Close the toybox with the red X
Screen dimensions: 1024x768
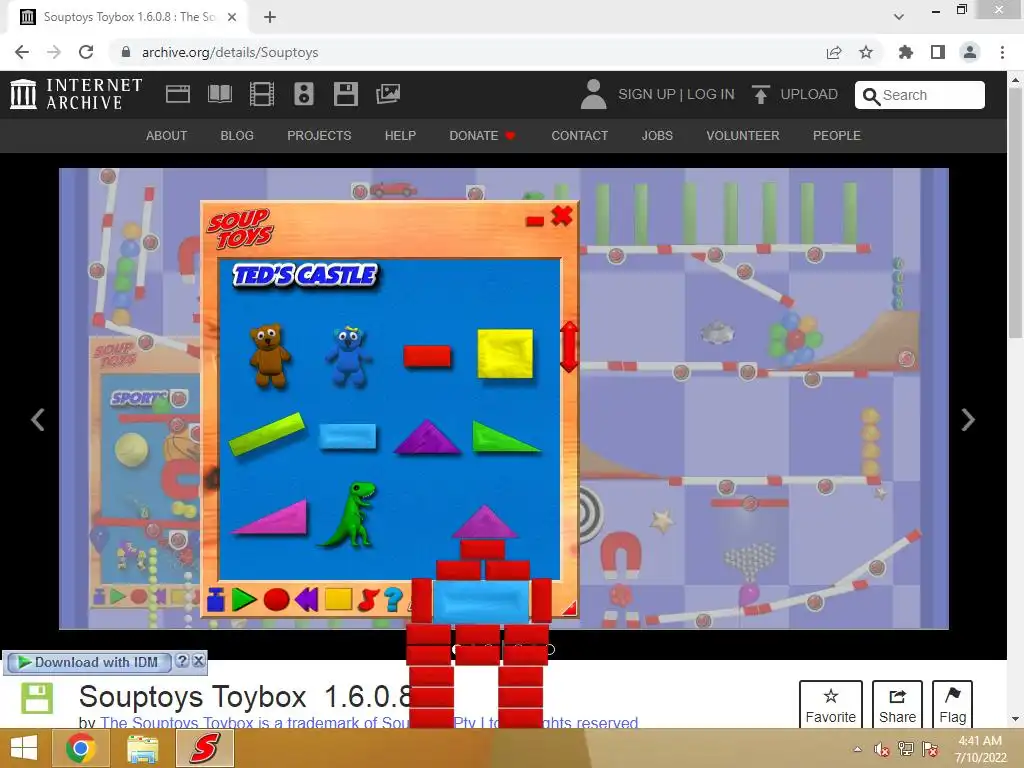[562, 216]
